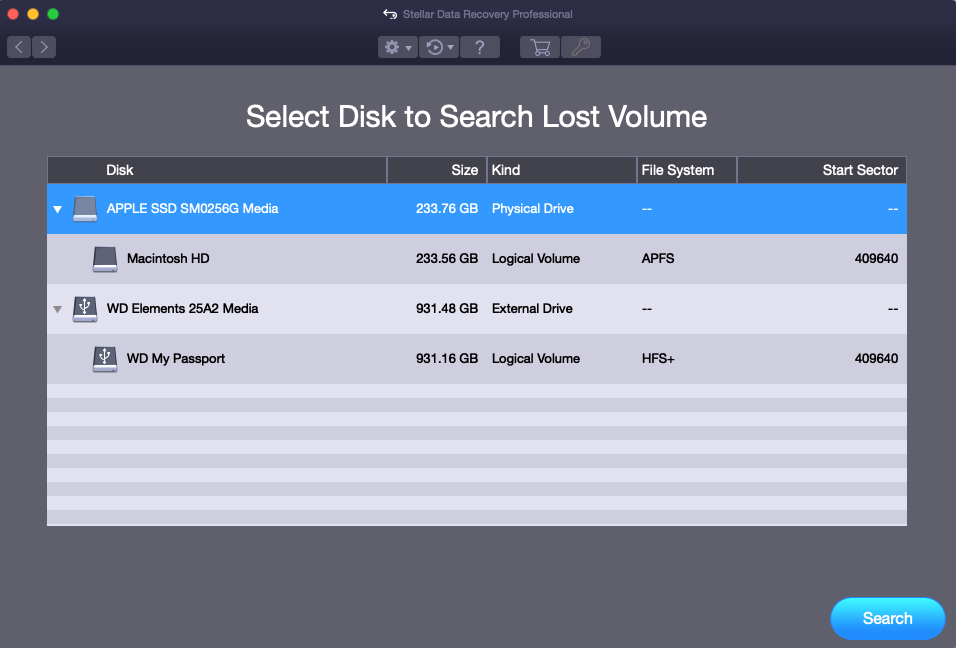Click the shopping cart buy icon
The height and width of the screenshot is (648, 956).
540,47
